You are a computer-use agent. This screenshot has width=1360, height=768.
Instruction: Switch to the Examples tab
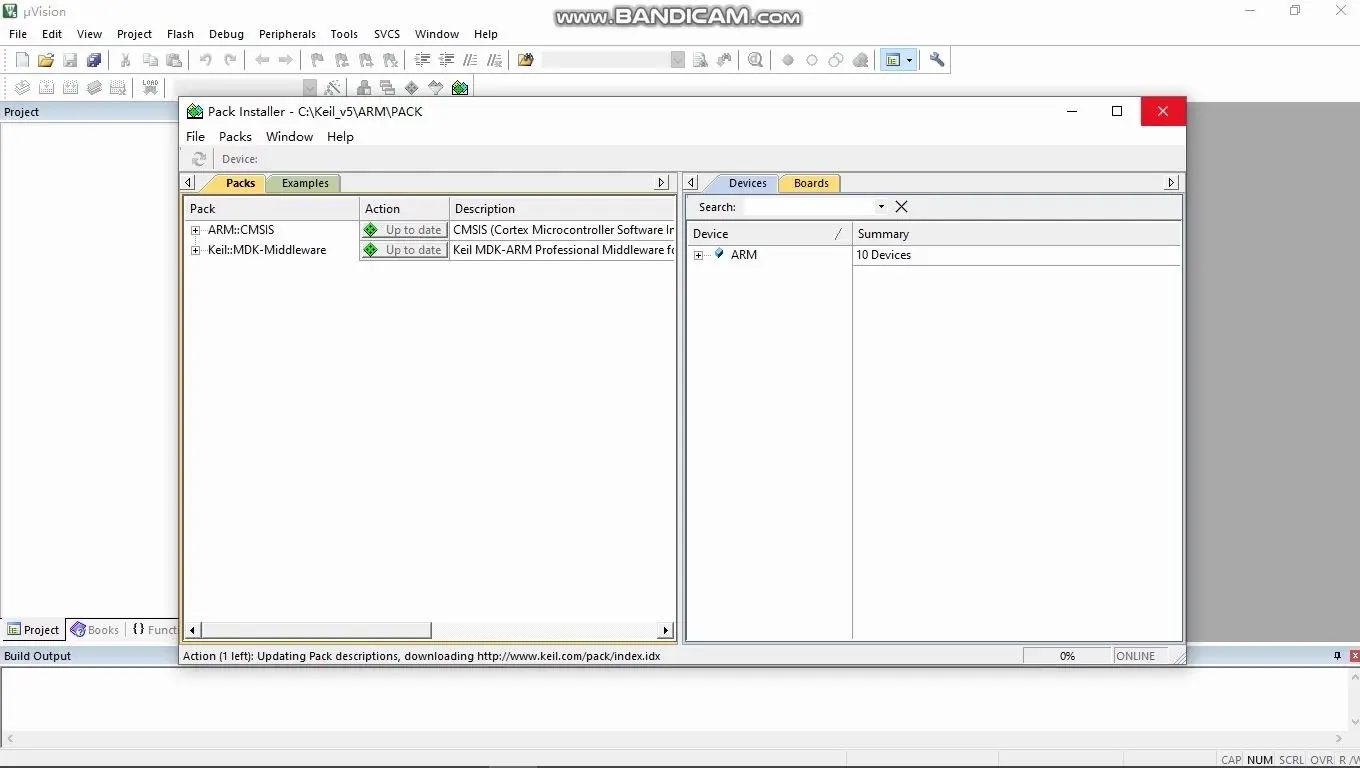pos(305,183)
